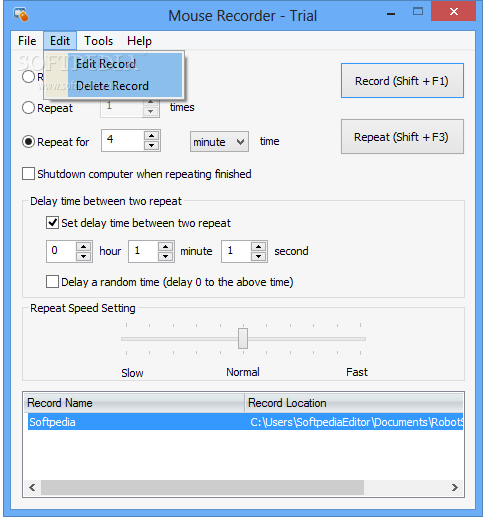Click the Repeat (Shift + F3) button
The image size is (483, 517).
pos(402,137)
